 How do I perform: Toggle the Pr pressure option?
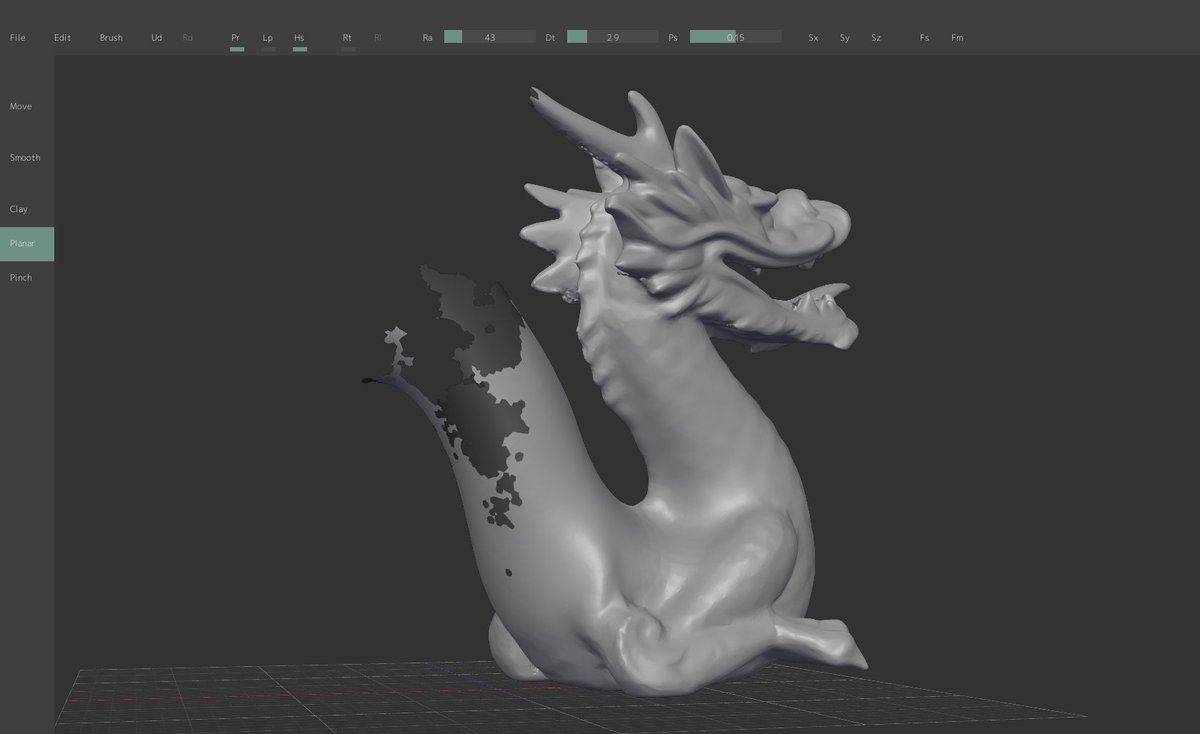point(236,37)
